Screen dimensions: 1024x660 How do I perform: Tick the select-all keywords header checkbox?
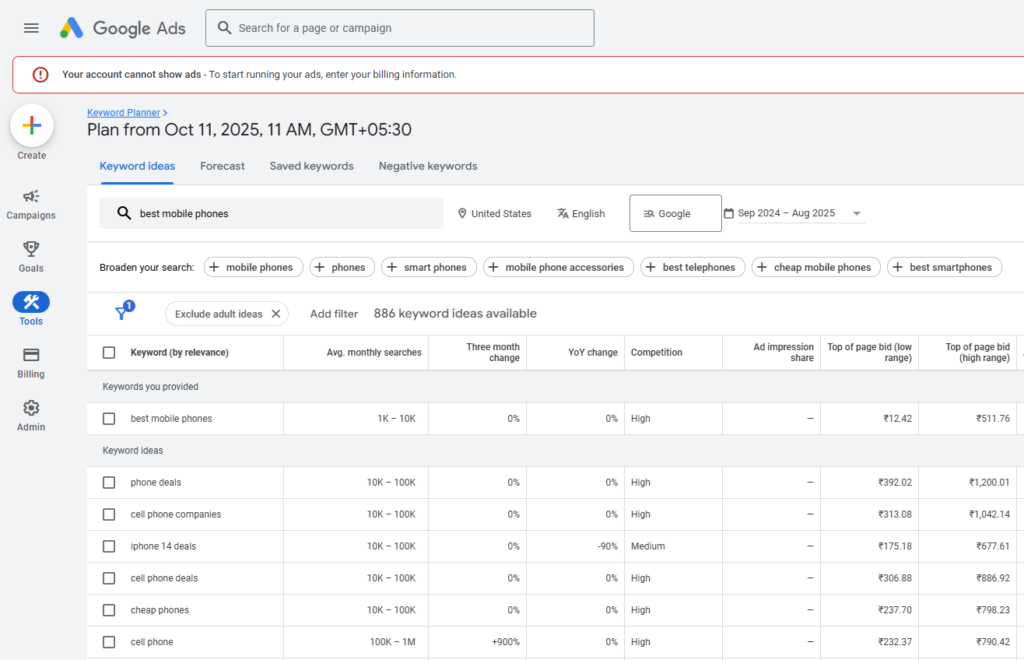pos(109,352)
